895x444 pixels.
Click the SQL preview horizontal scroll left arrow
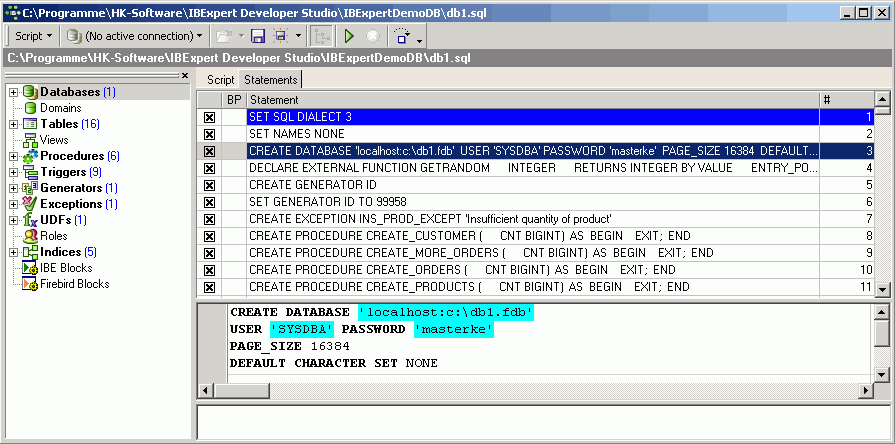pyautogui.click(x=205, y=391)
